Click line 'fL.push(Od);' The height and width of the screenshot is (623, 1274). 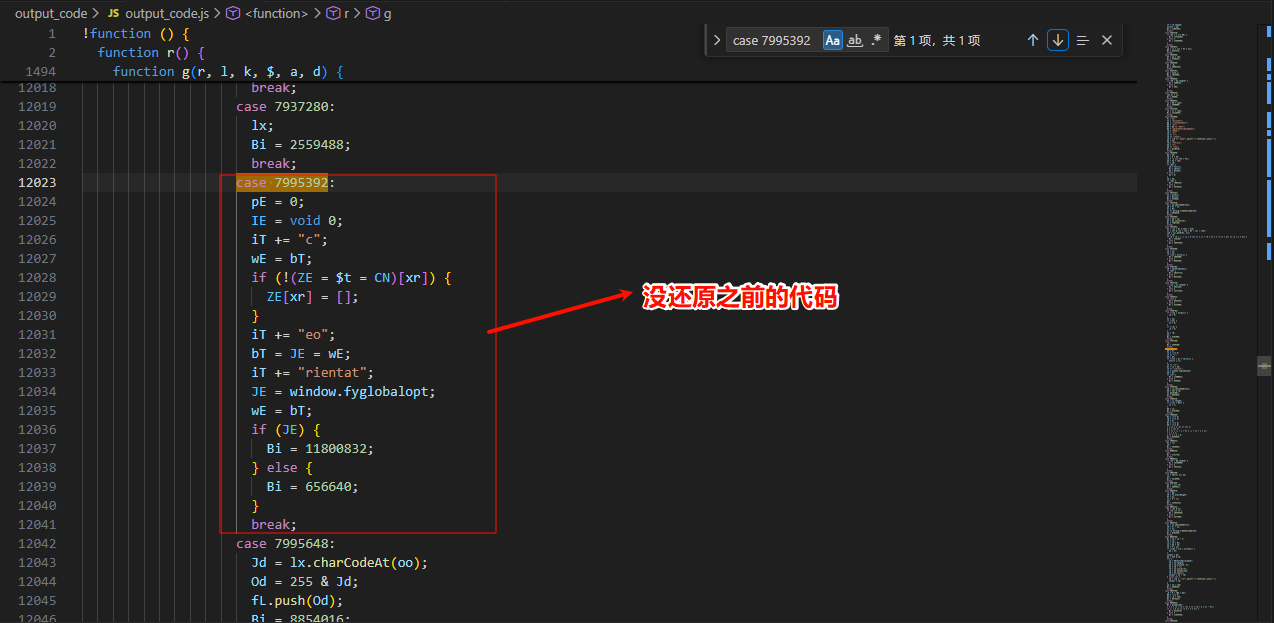point(297,601)
